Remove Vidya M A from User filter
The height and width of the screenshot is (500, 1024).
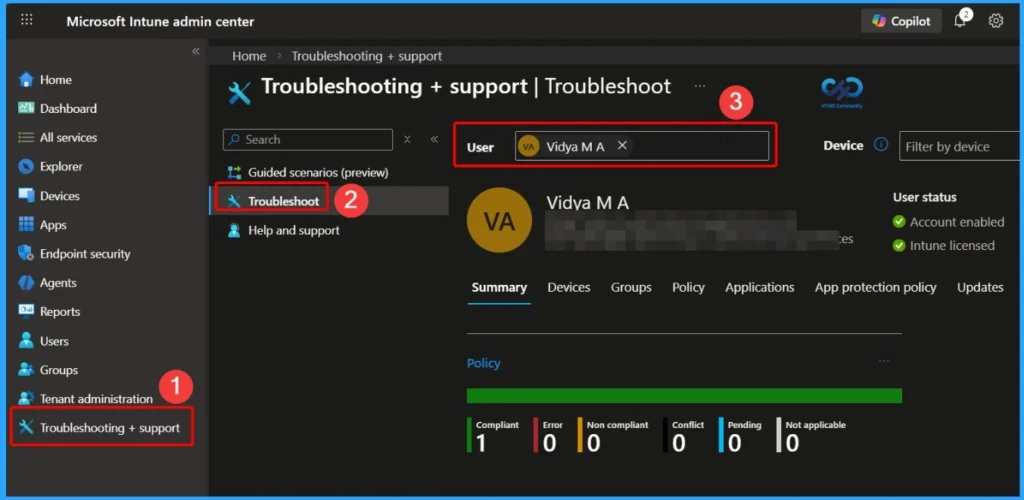(x=622, y=146)
